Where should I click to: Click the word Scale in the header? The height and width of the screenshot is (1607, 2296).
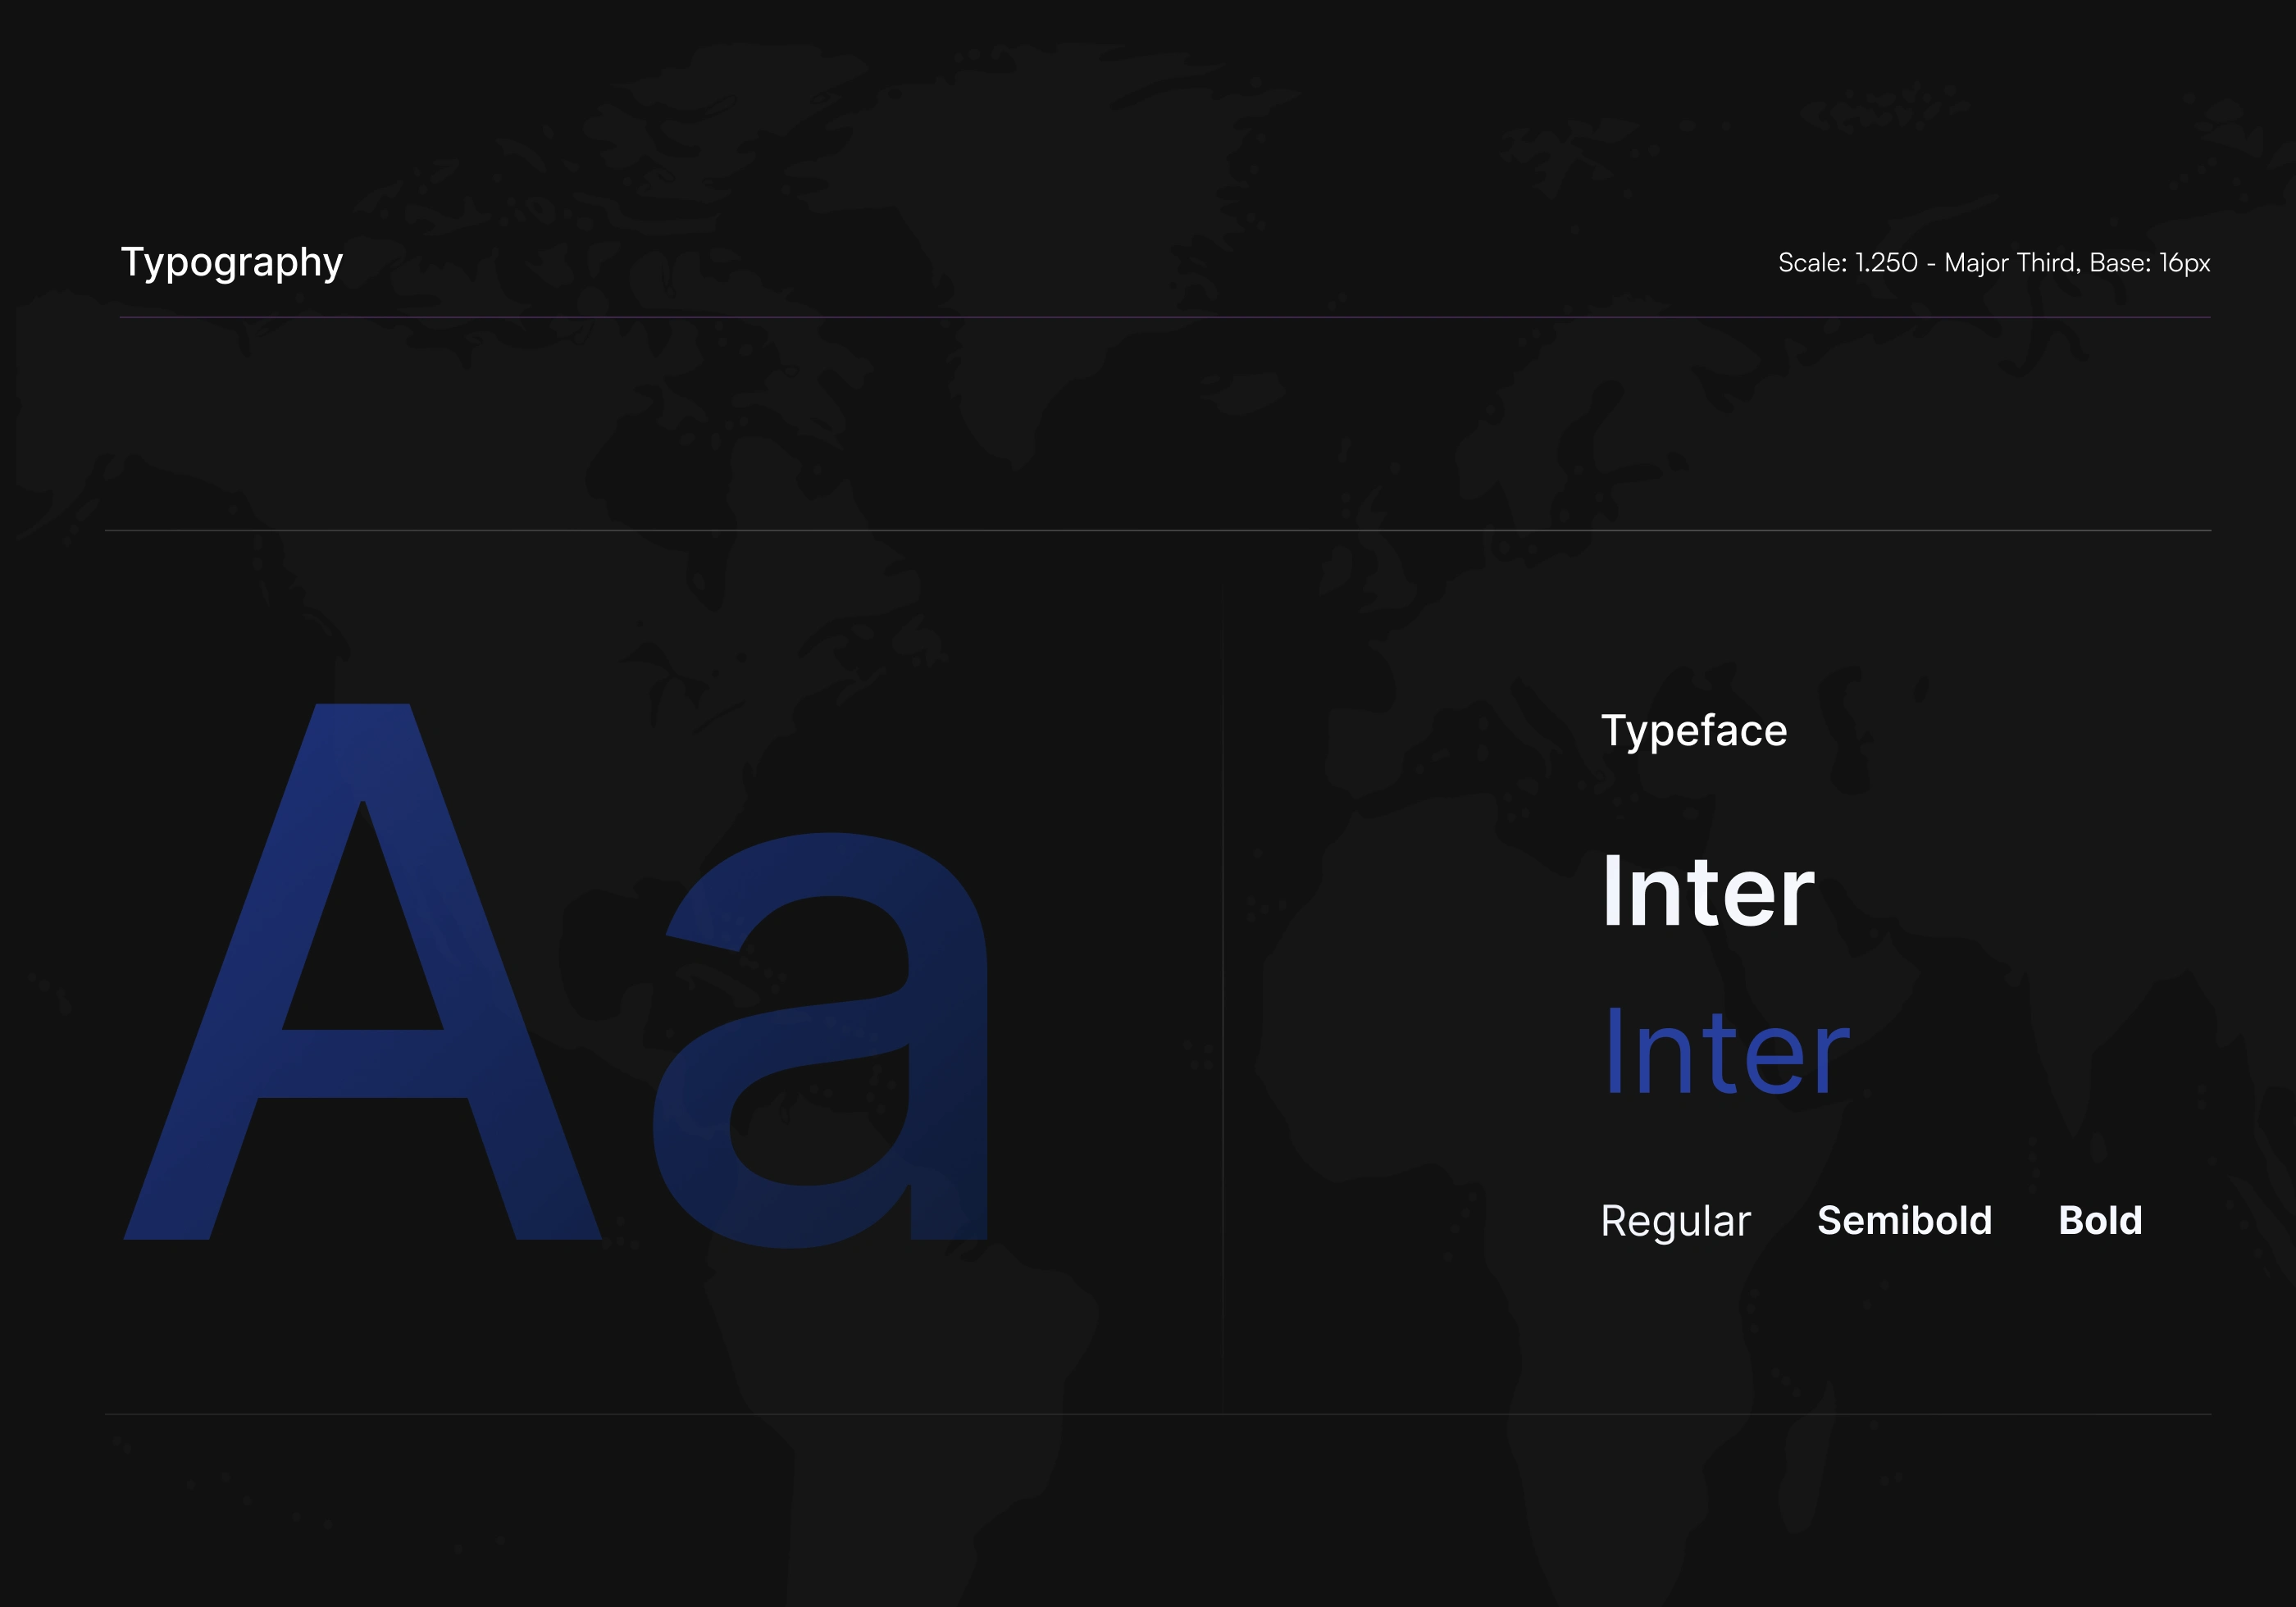click(1810, 263)
